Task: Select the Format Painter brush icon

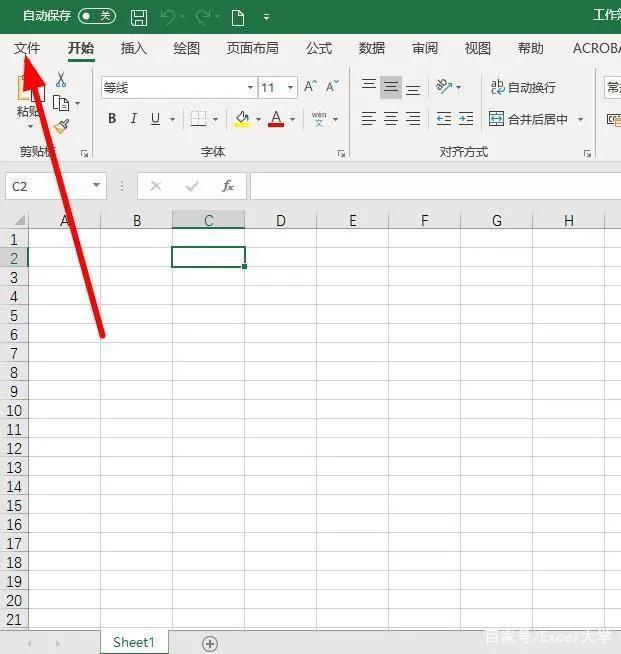Action: point(61,126)
